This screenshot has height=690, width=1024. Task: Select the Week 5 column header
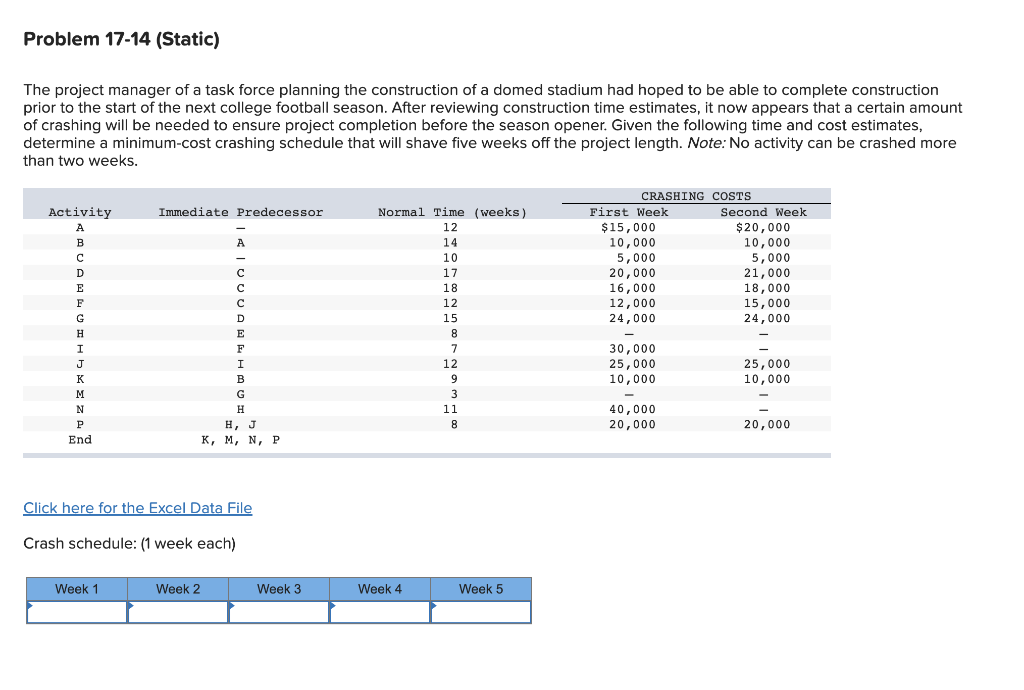[481, 589]
